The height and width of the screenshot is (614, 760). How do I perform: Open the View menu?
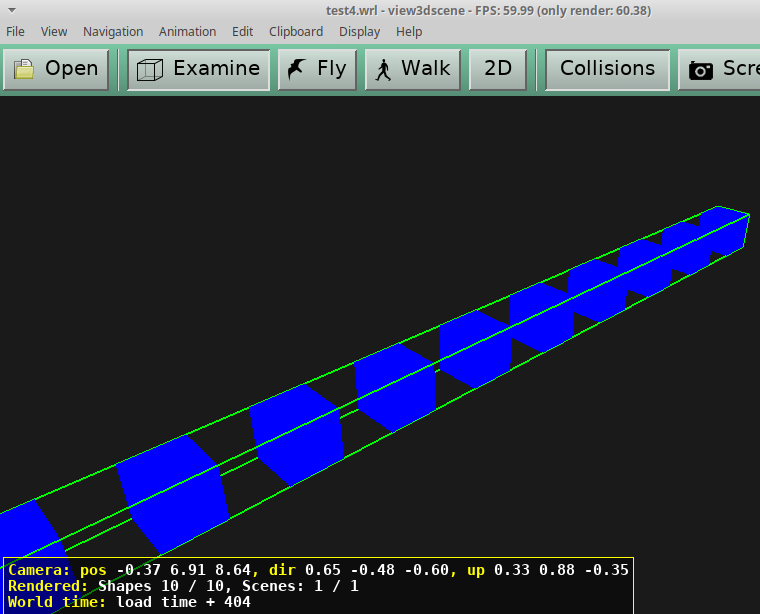[x=54, y=31]
